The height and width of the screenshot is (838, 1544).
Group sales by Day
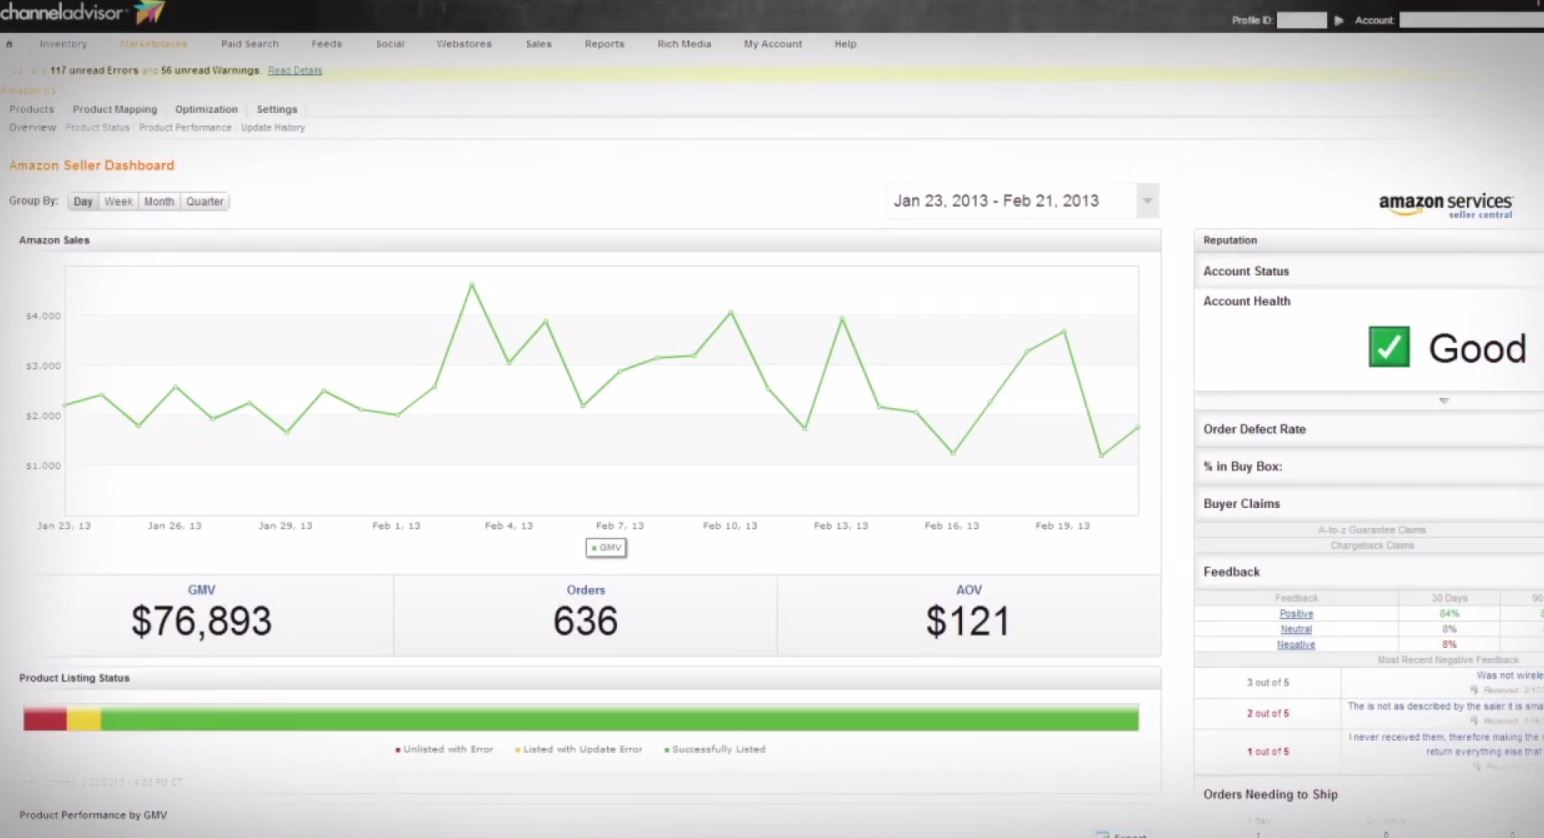coord(83,202)
